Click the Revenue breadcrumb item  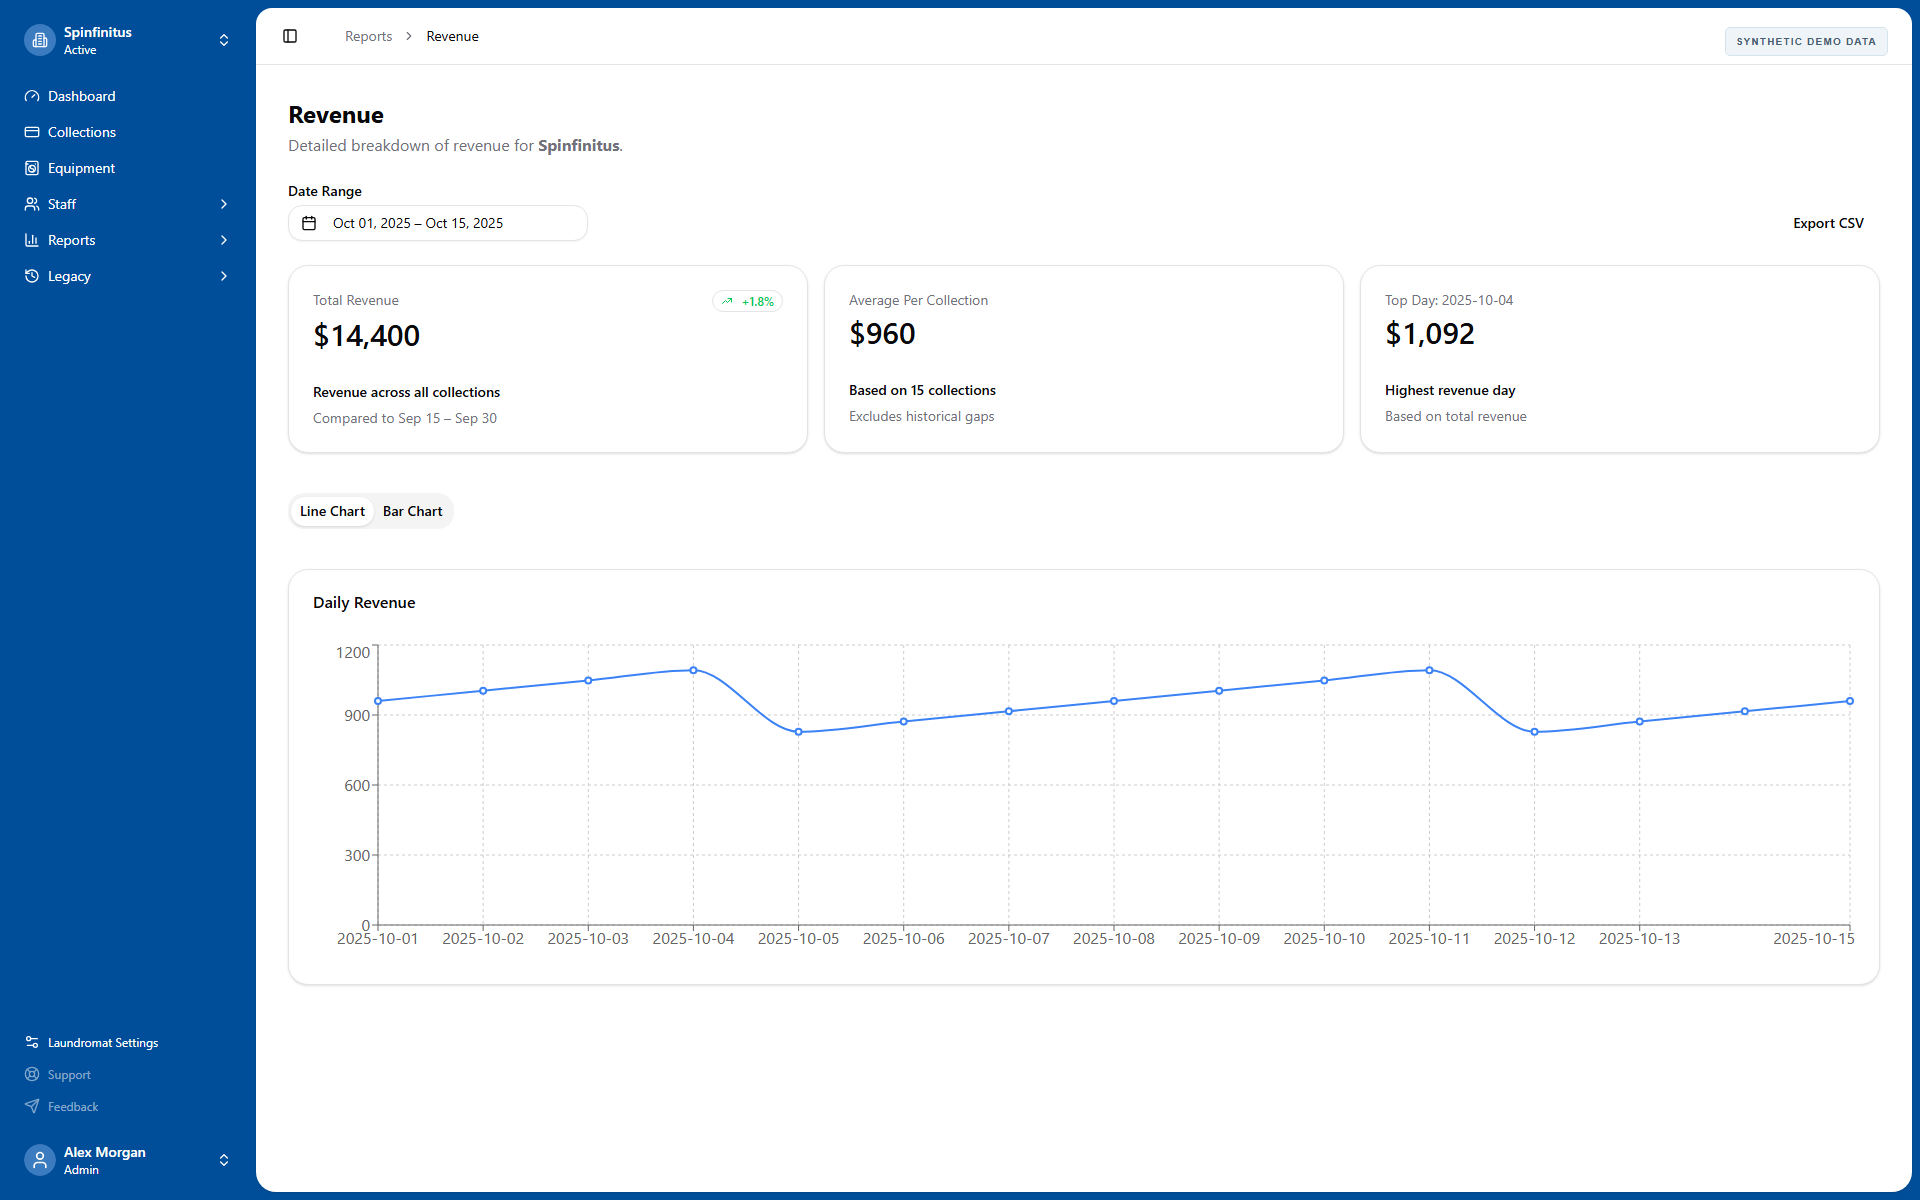point(452,36)
